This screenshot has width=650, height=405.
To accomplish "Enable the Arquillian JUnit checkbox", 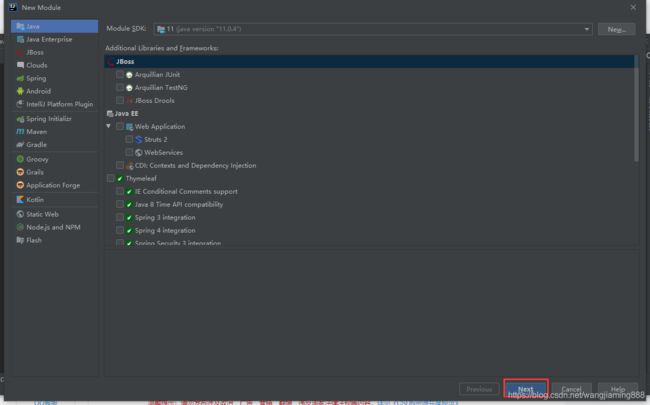I will pos(120,75).
